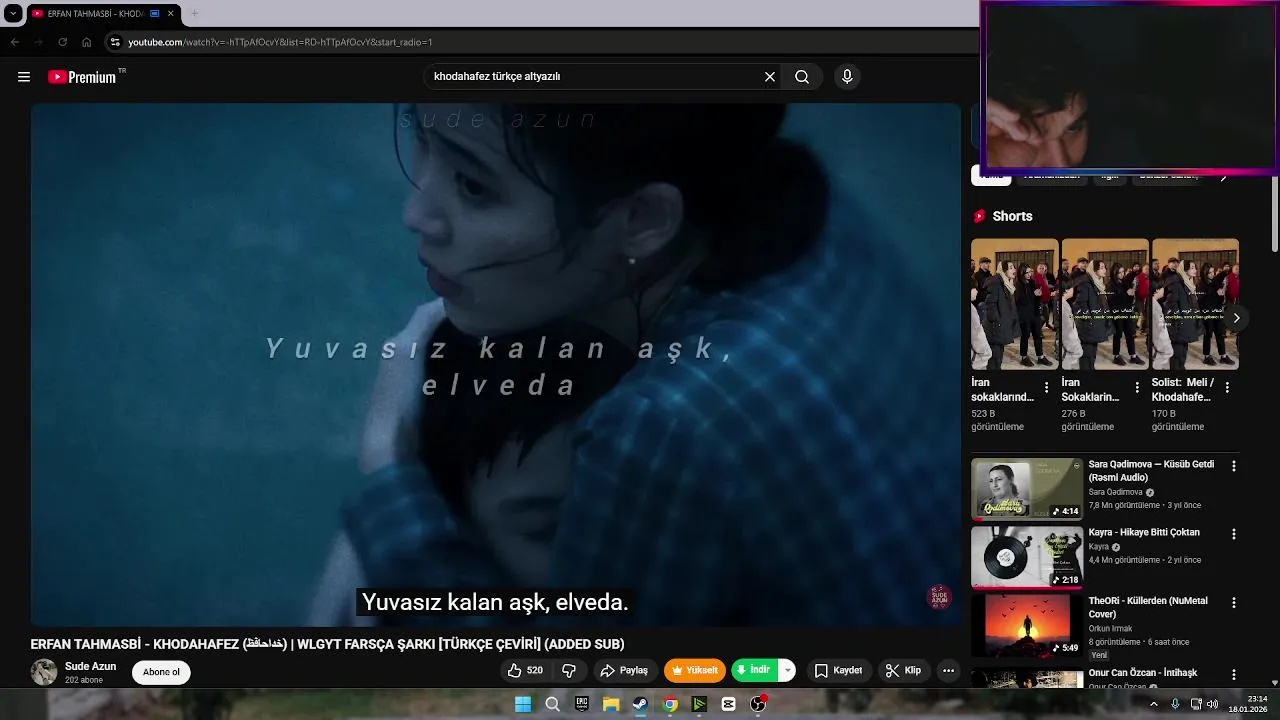Download video with green İndir button
This screenshot has height=720, width=1280.
[x=754, y=671]
